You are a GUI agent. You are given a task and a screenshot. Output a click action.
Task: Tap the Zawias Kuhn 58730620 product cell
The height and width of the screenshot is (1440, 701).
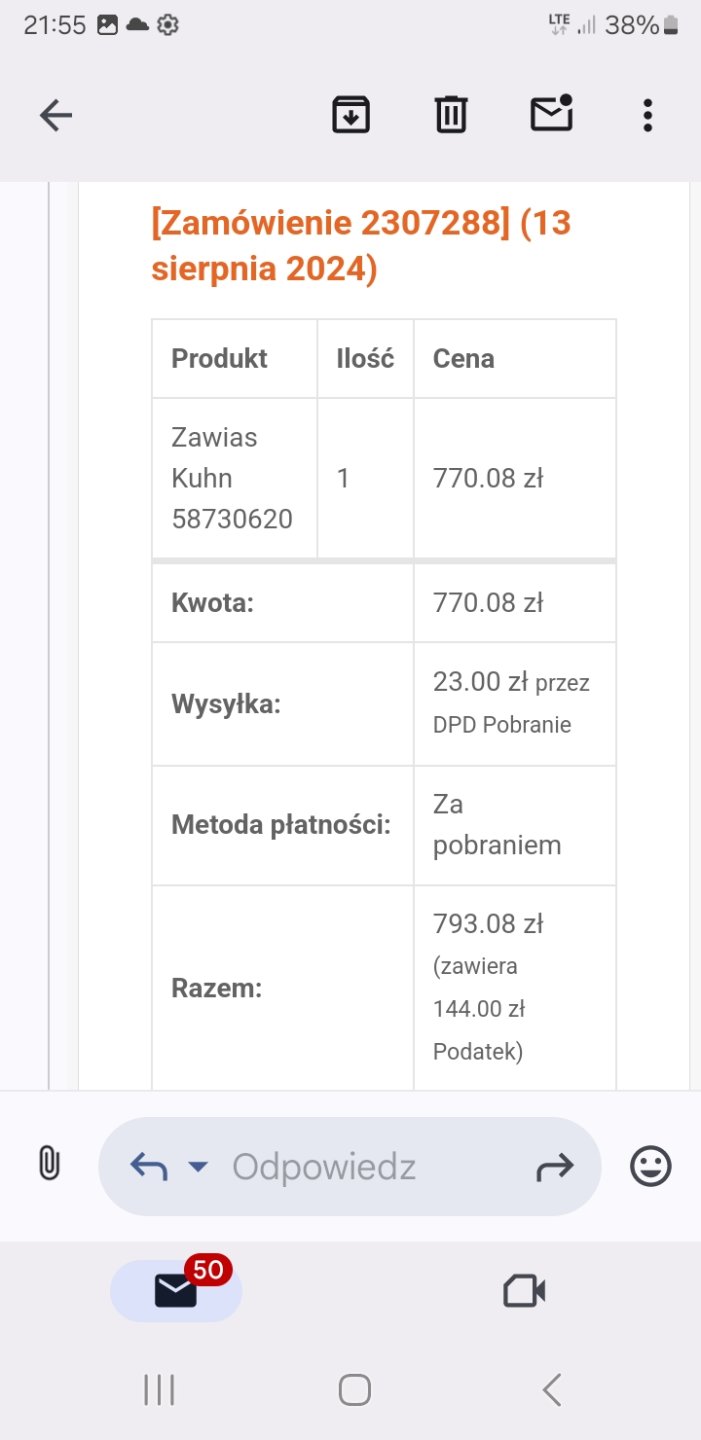click(x=232, y=478)
